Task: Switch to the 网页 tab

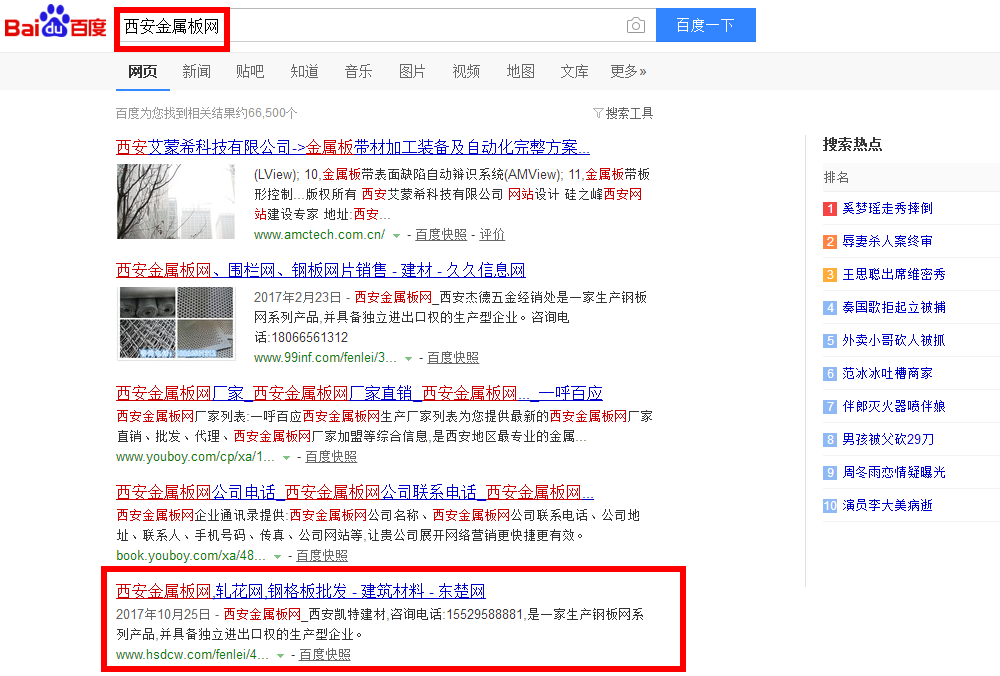Action: 142,71
